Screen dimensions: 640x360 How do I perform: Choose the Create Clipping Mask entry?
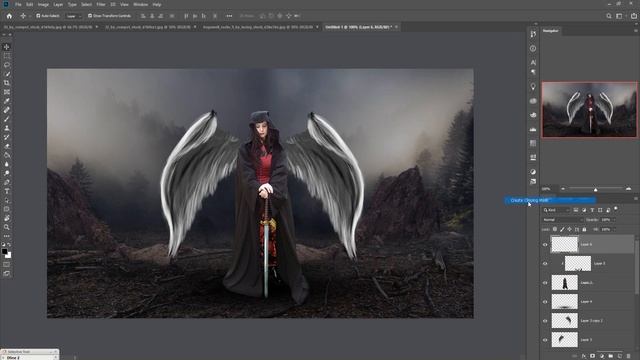point(550,200)
